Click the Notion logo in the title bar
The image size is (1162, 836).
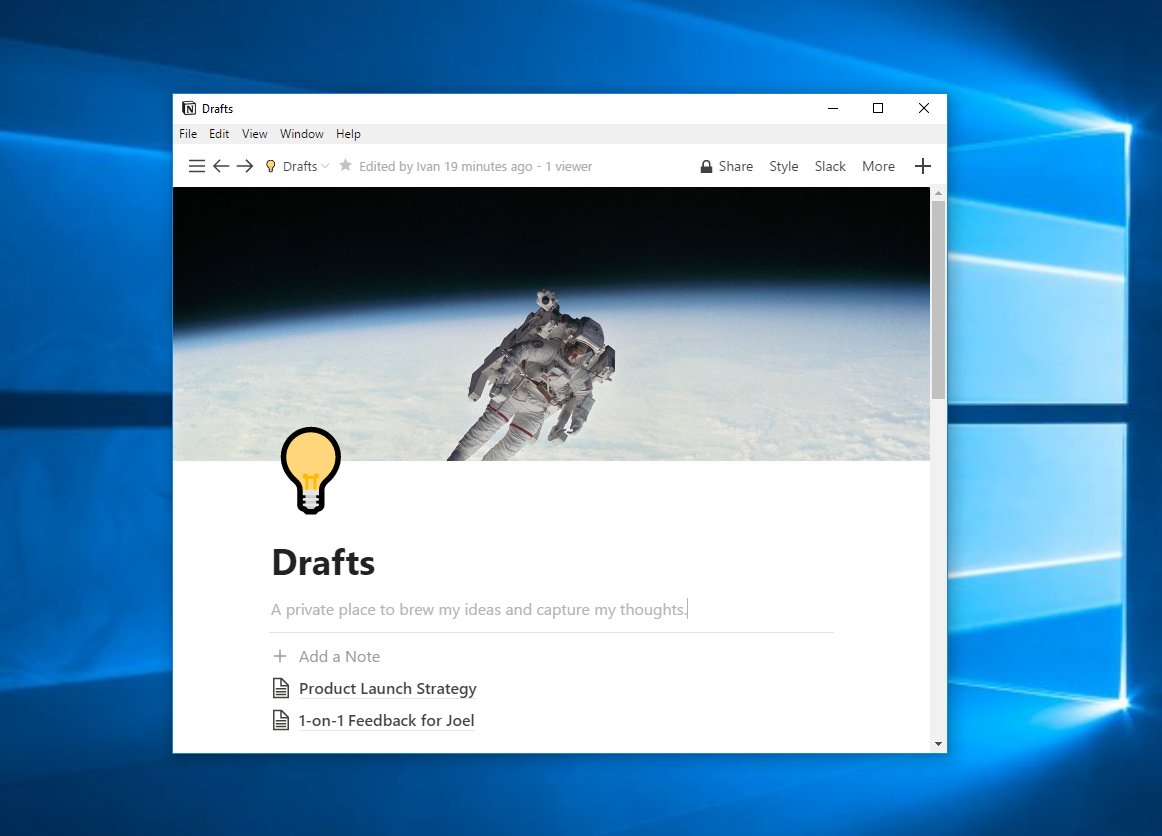[189, 108]
